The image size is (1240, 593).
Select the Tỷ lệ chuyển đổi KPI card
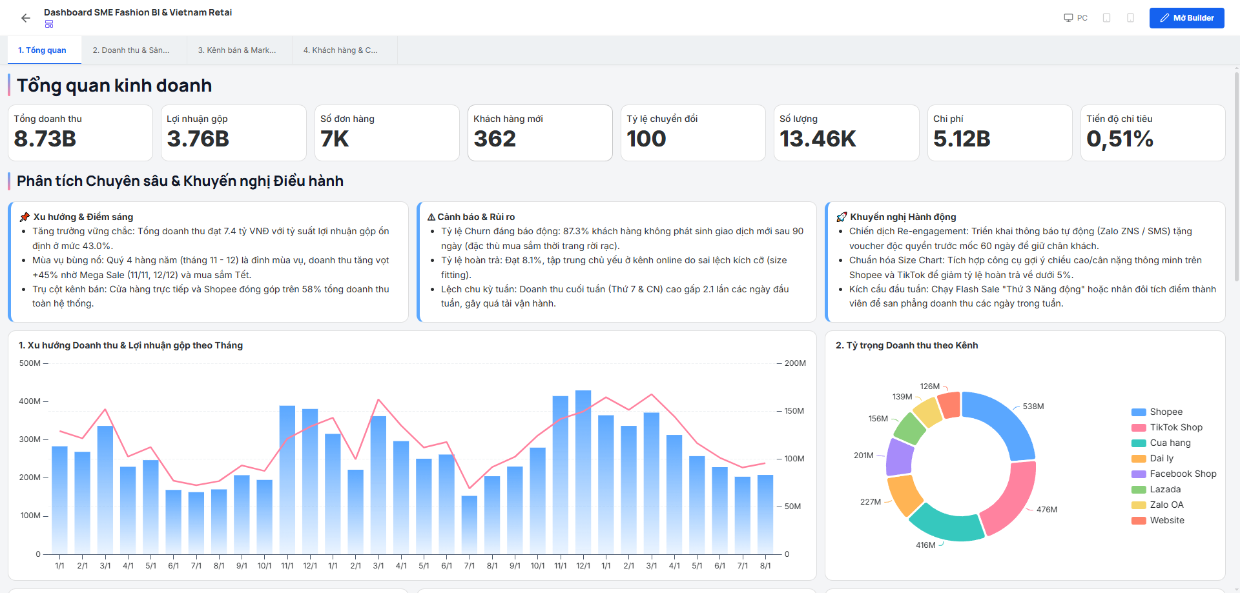point(693,133)
